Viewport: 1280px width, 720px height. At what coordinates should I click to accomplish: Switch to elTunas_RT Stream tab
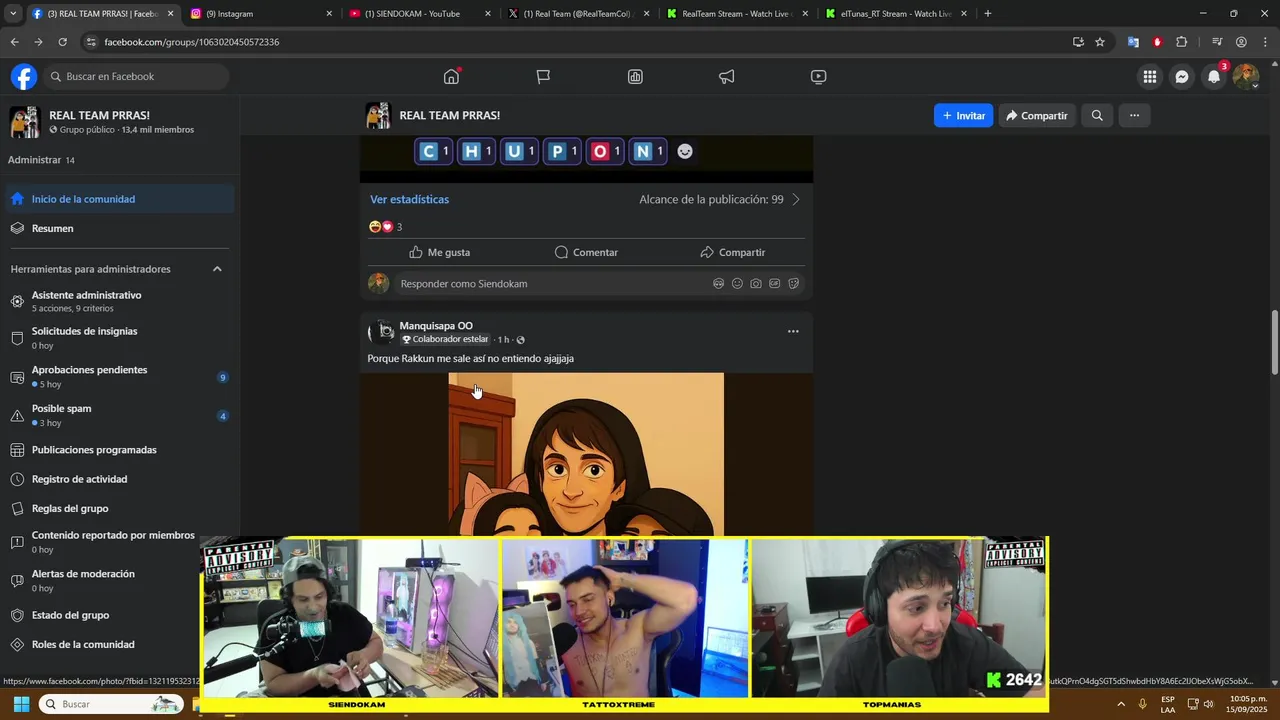point(896,14)
